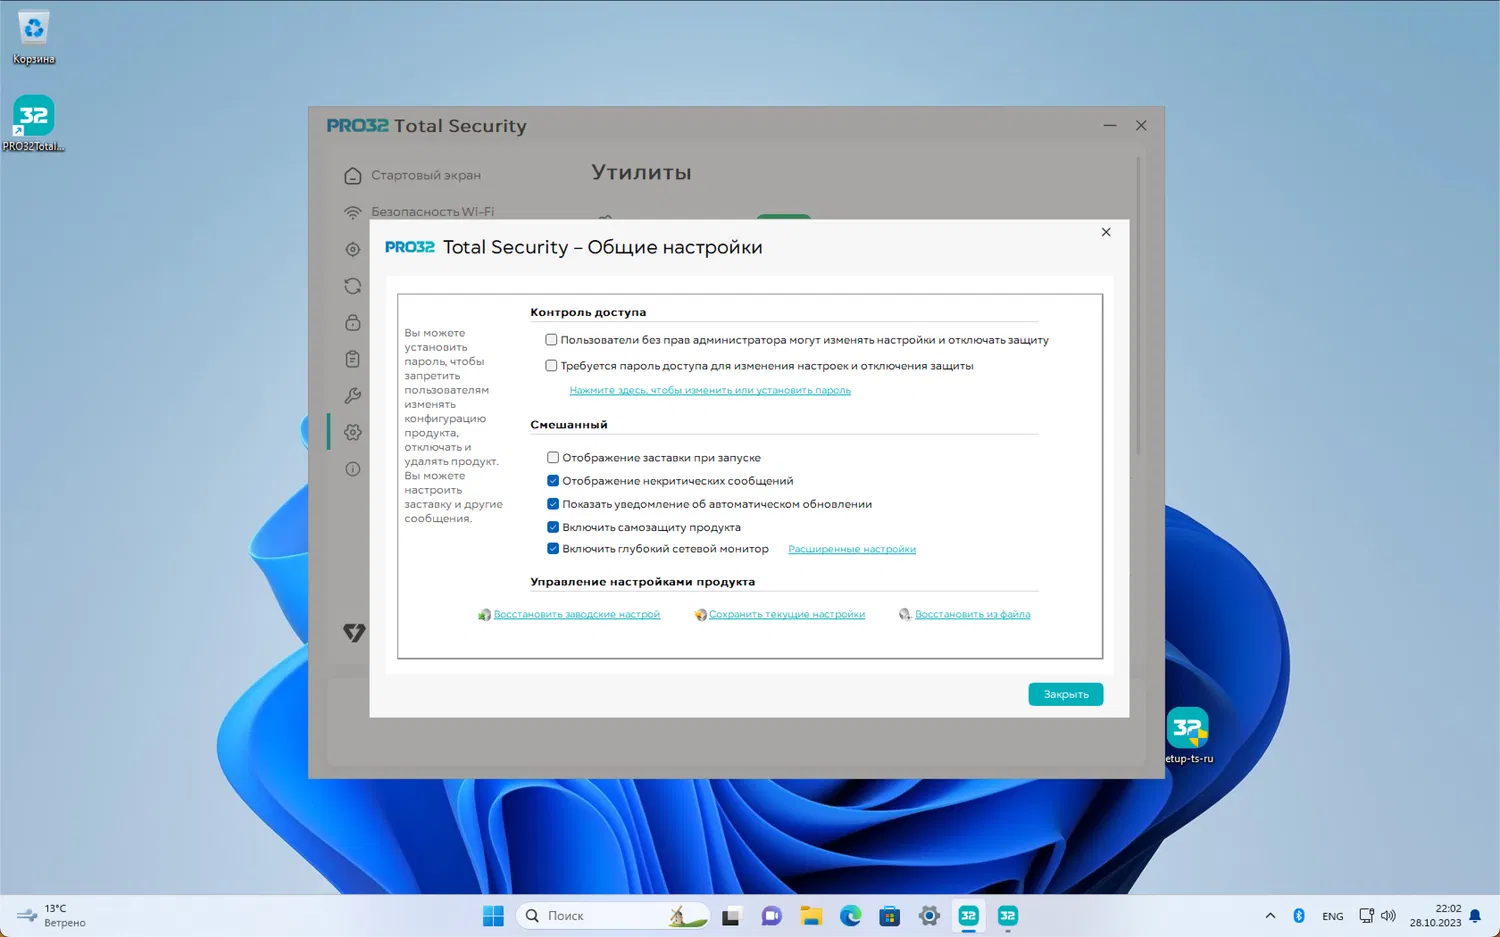
Task: Select the wrench tools icon in PRO32 sidebar
Action: 353,395
